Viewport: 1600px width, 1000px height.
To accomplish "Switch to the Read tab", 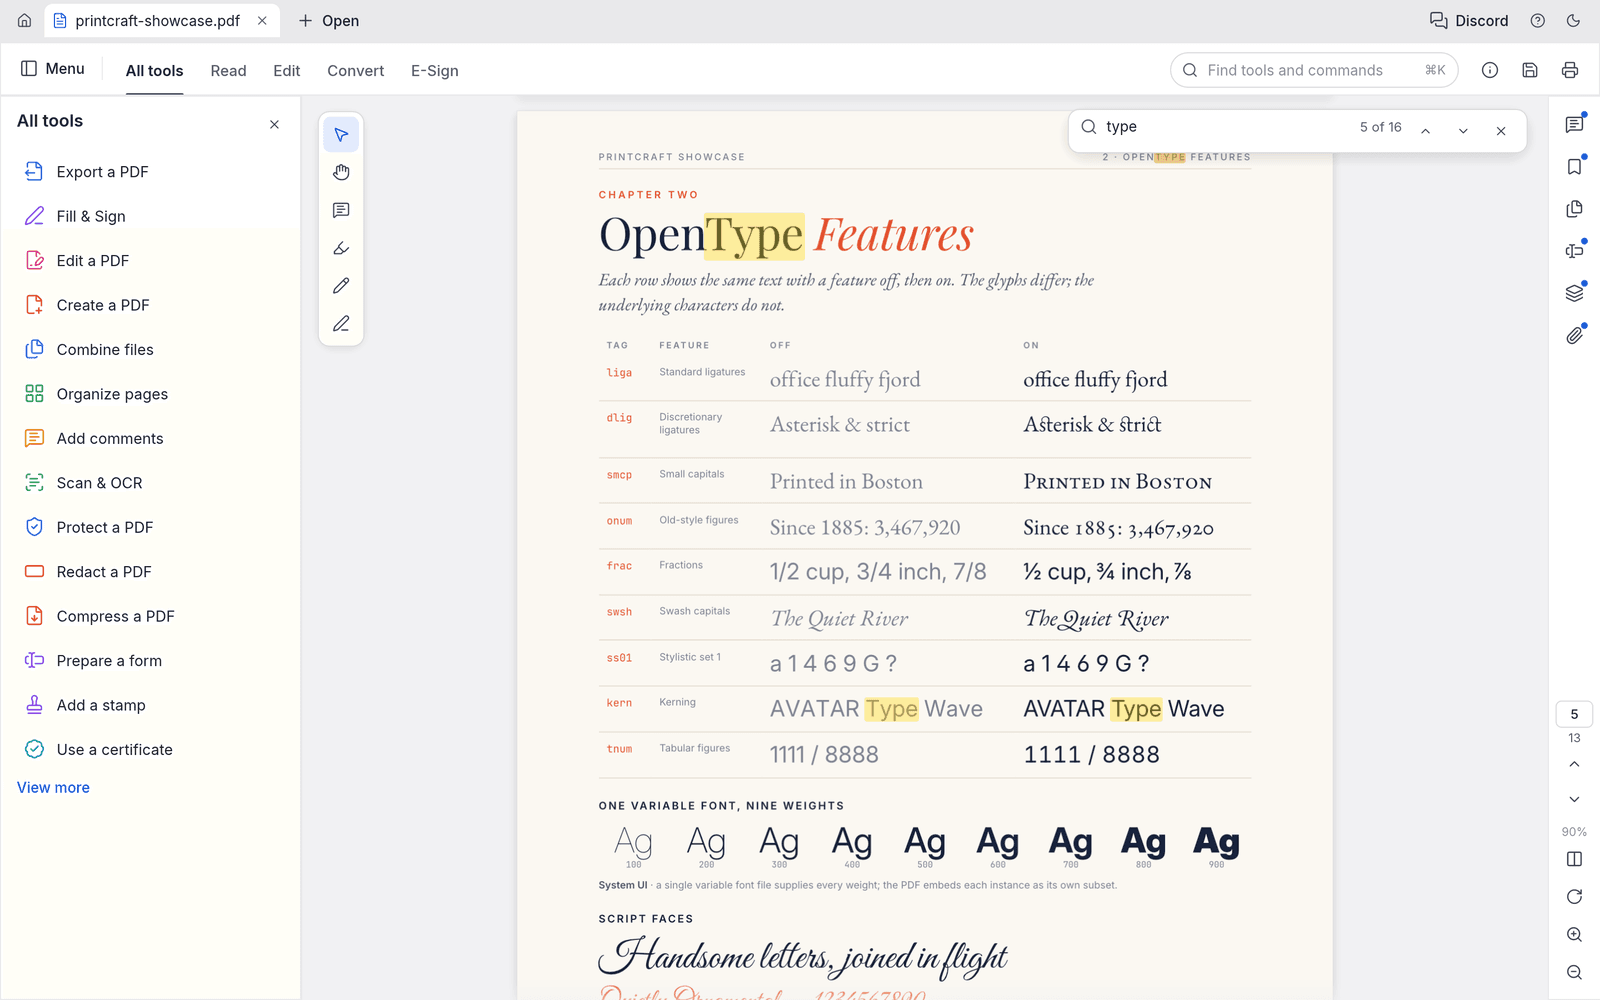I will (228, 71).
